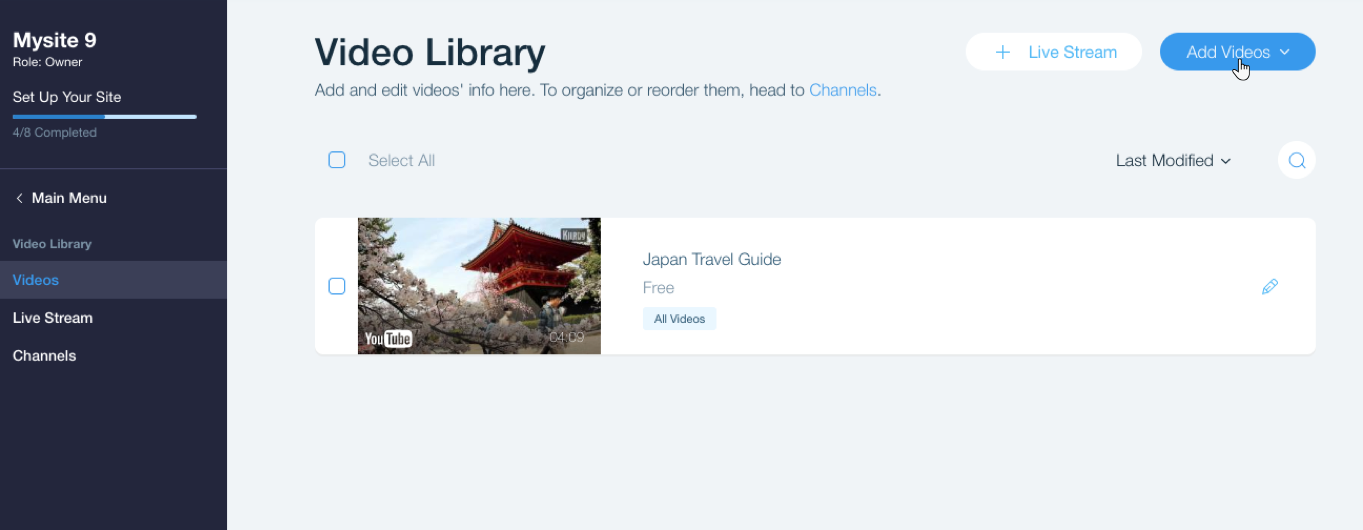
Task: Tick the Select All checkbox
Action: (x=337, y=160)
